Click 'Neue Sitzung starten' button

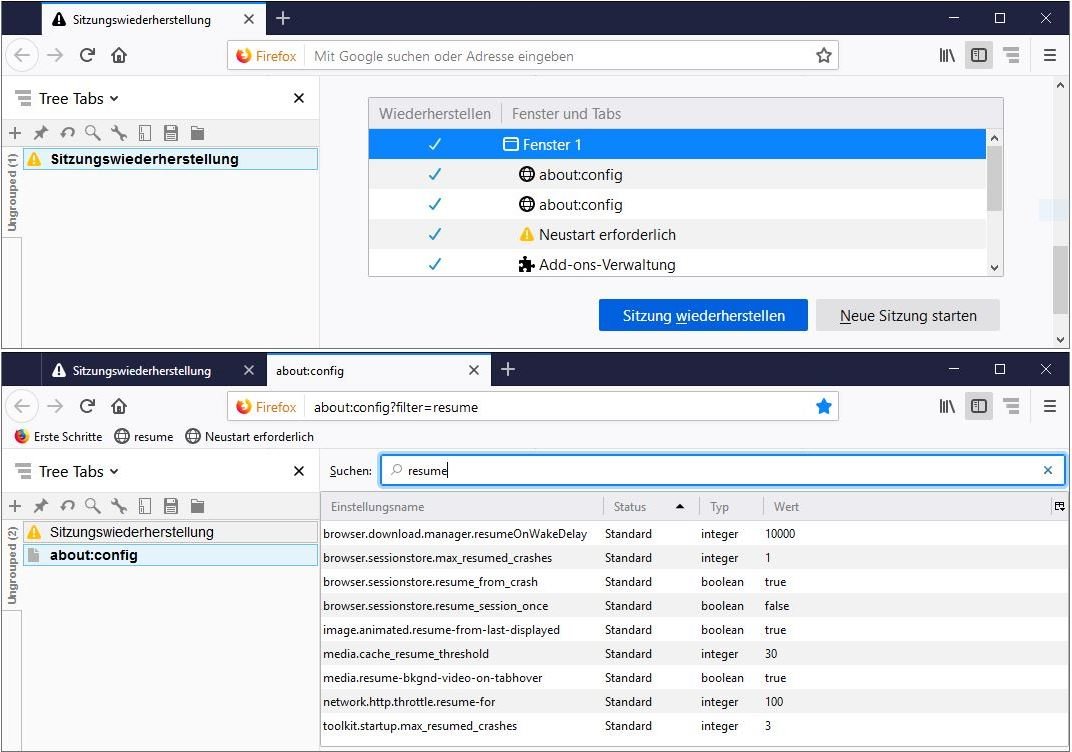click(x=907, y=316)
